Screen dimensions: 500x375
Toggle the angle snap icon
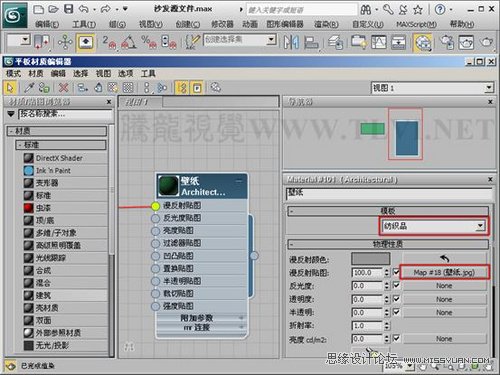click(x=128, y=42)
